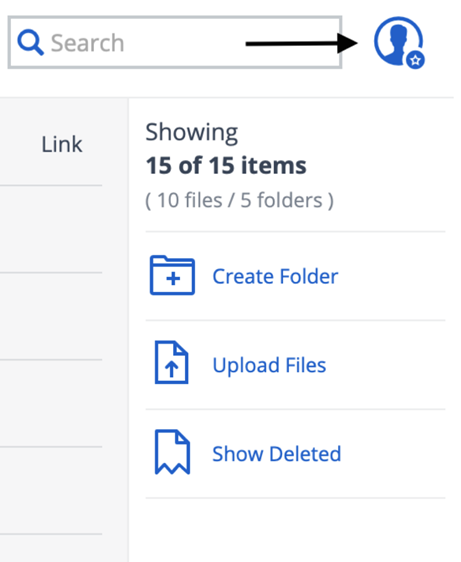Image resolution: width=461 pixels, height=562 pixels.
Task: Toggle the Show Deleted link text
Action: click(x=276, y=454)
